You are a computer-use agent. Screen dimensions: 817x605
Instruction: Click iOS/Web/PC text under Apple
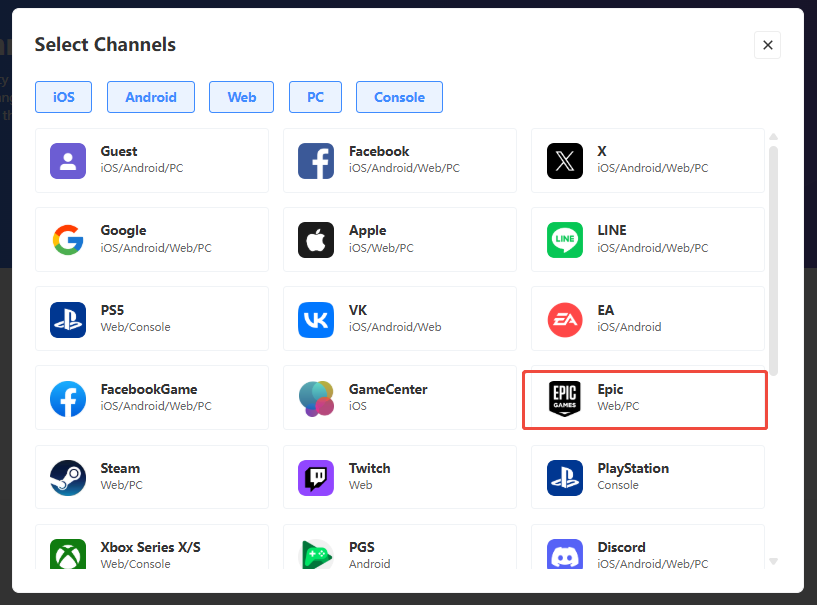381,248
